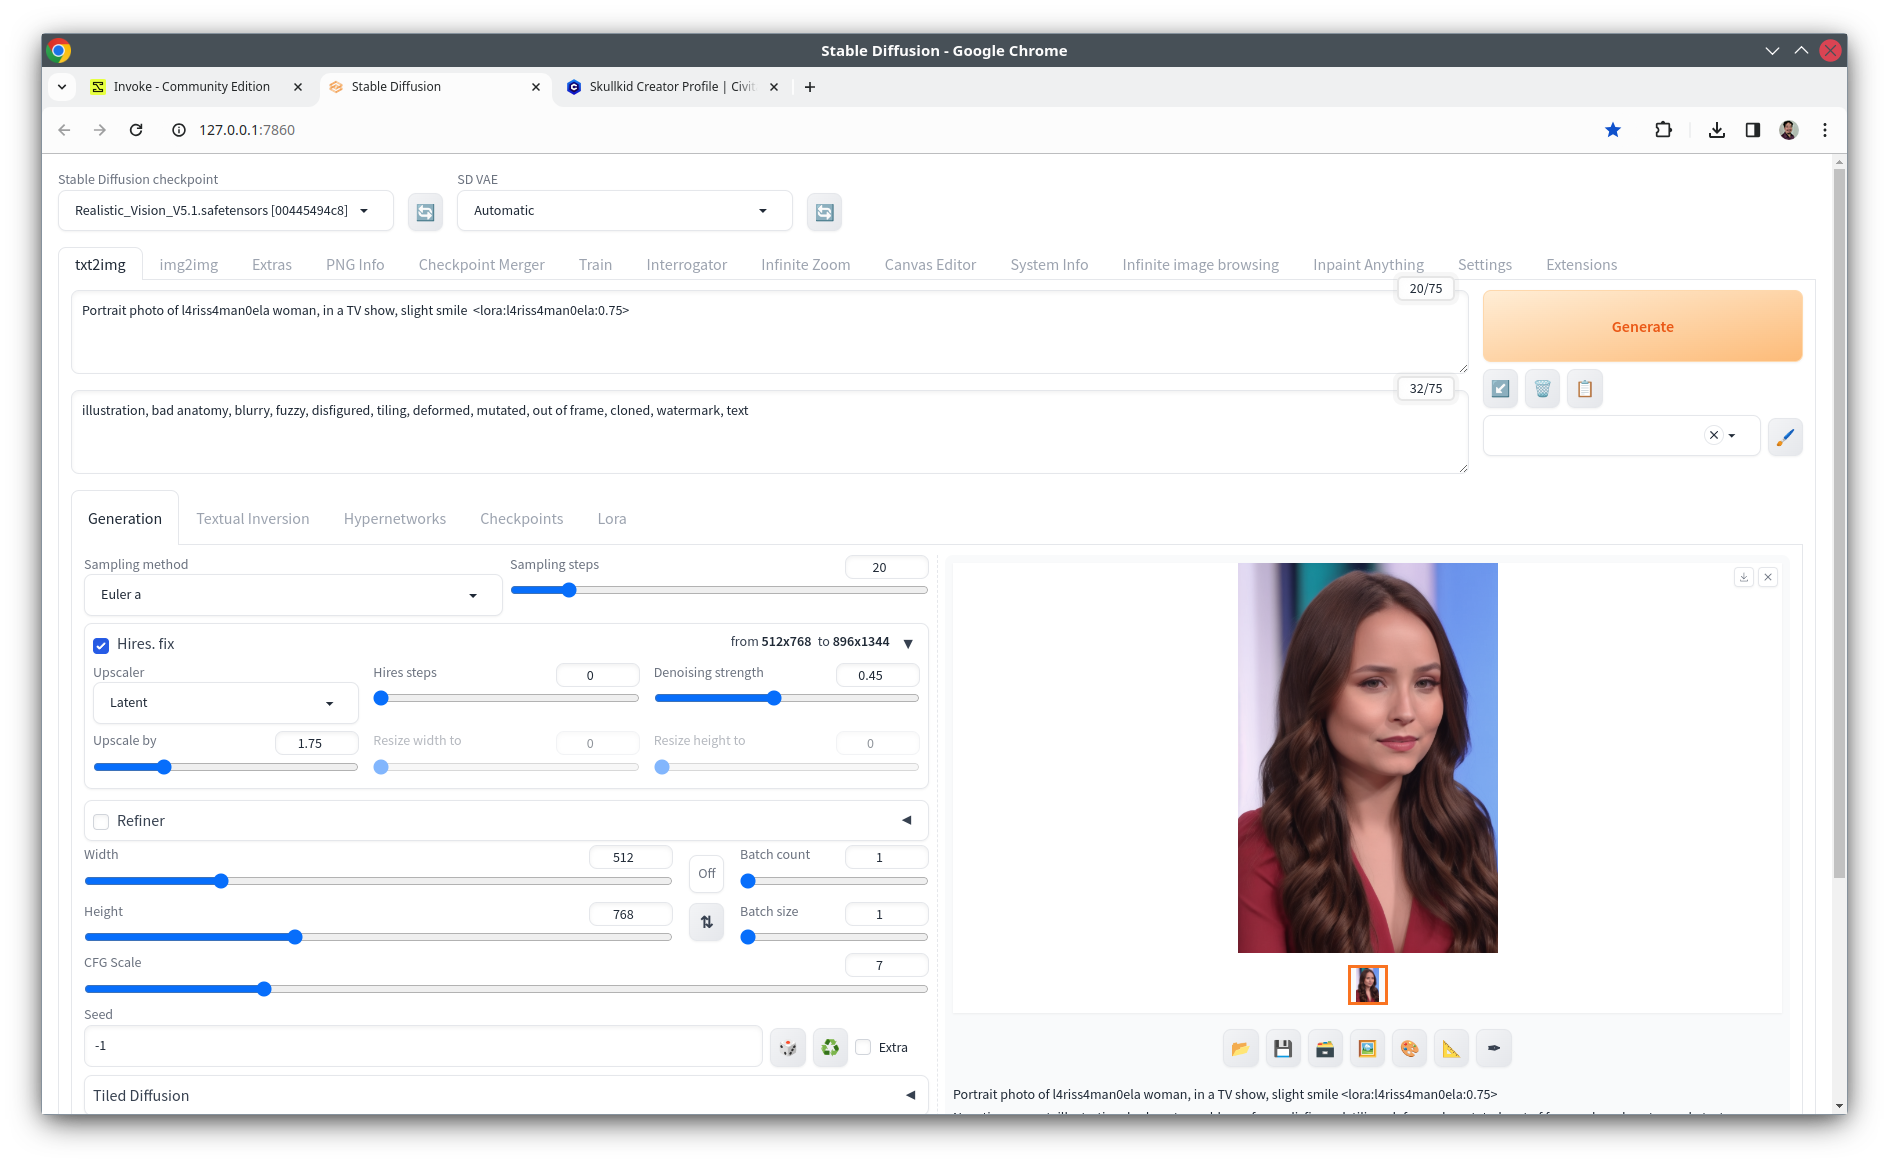Collapse the Hires. fix section
Image resolution: width=1889 pixels, height=1164 pixels.
point(908,643)
